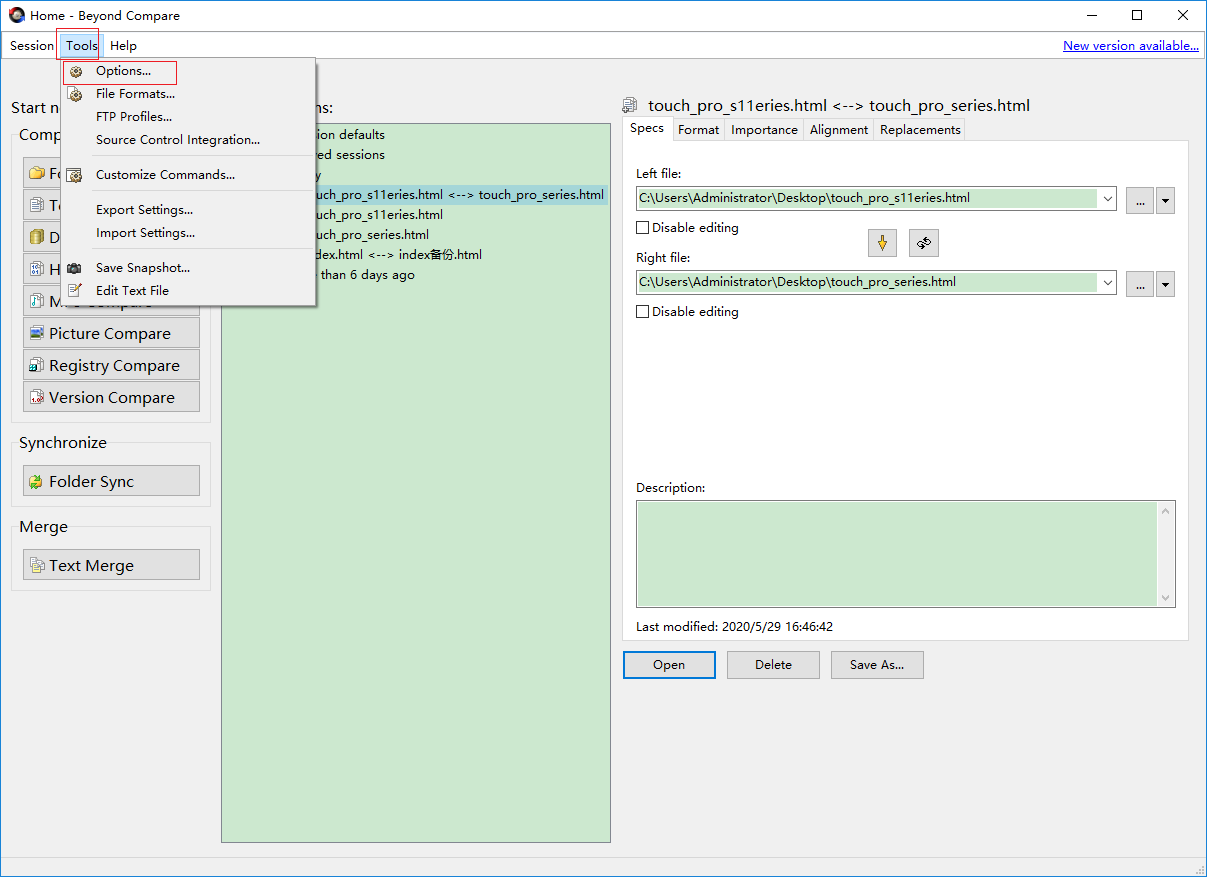Choose Import Settings... from menu
This screenshot has height=877, width=1207.
(145, 233)
